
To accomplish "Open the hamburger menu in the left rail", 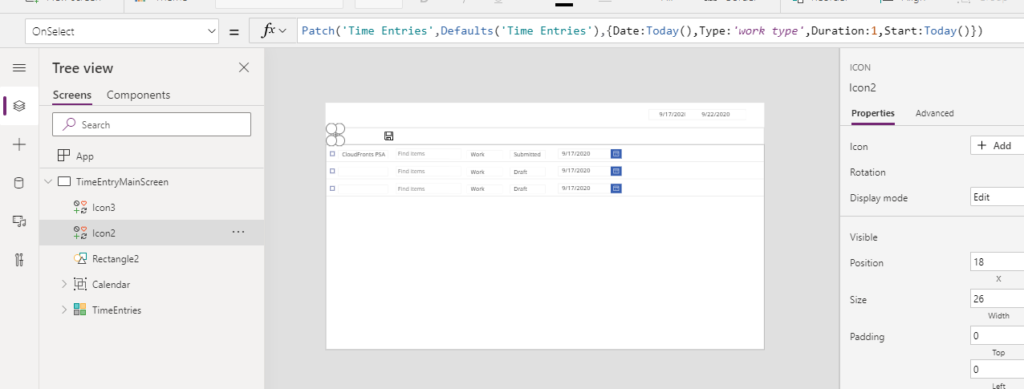I will pos(19,68).
